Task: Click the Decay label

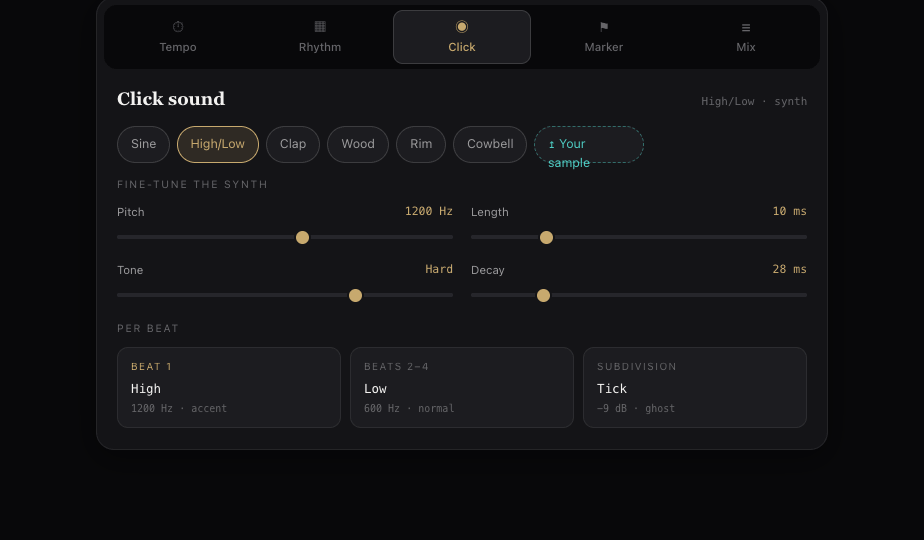Action: coord(488,270)
